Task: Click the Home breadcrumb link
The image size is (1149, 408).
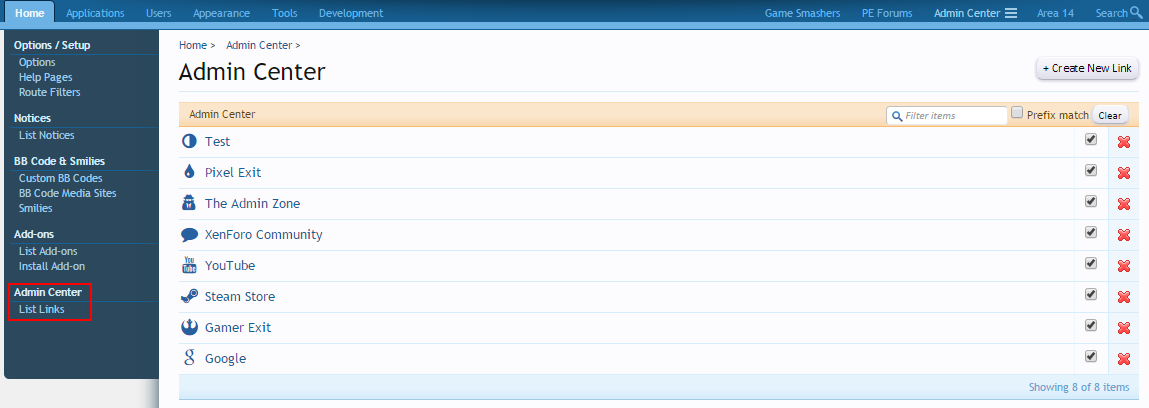Action: click(193, 45)
